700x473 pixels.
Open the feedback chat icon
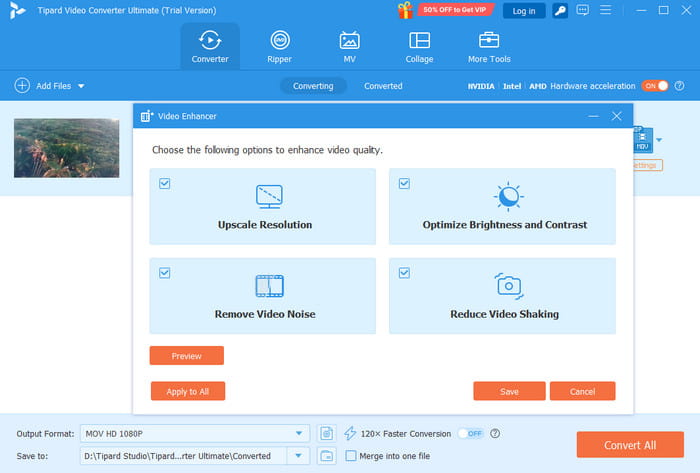(583, 10)
